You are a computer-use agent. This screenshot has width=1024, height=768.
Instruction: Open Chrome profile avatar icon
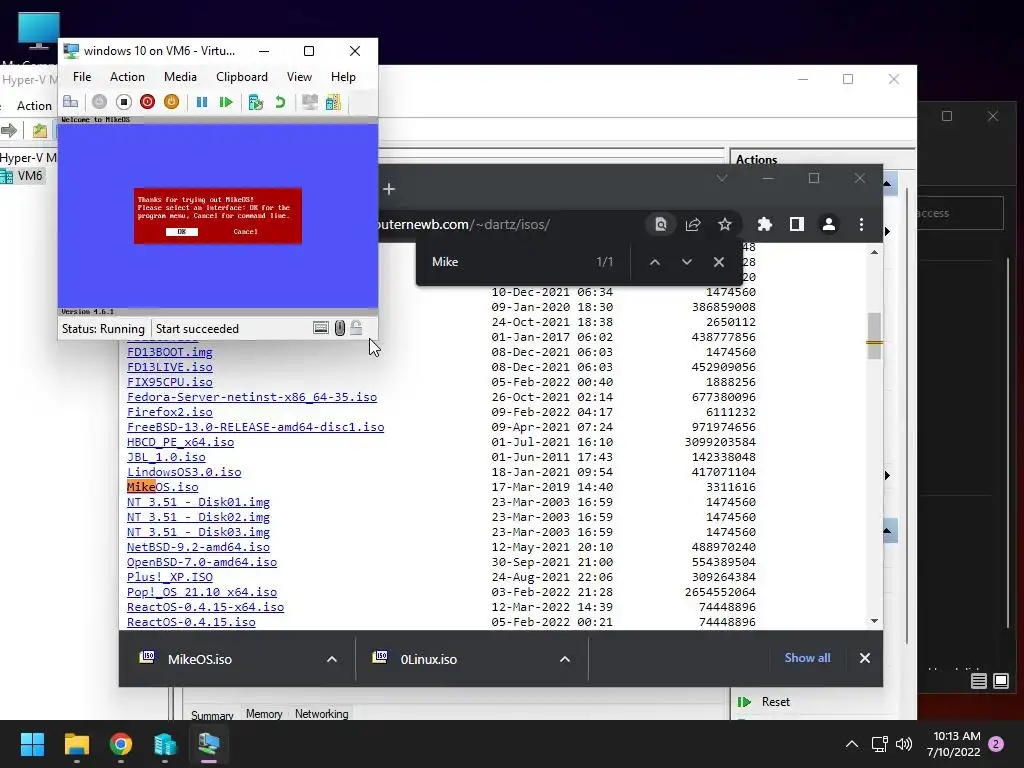[x=829, y=225]
